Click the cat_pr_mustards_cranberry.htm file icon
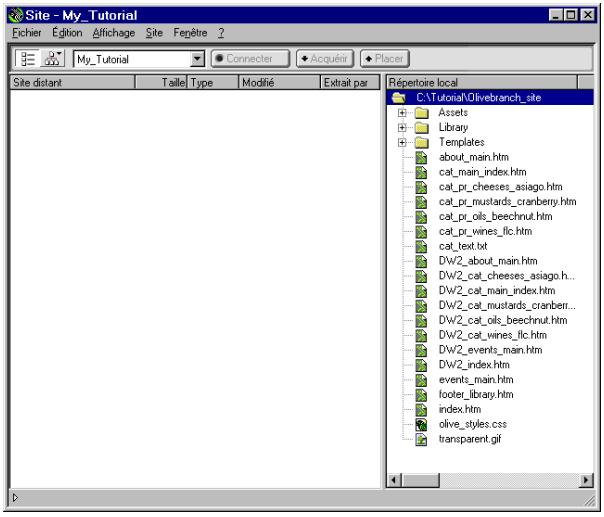This screenshot has width=604, height=517. (421, 202)
